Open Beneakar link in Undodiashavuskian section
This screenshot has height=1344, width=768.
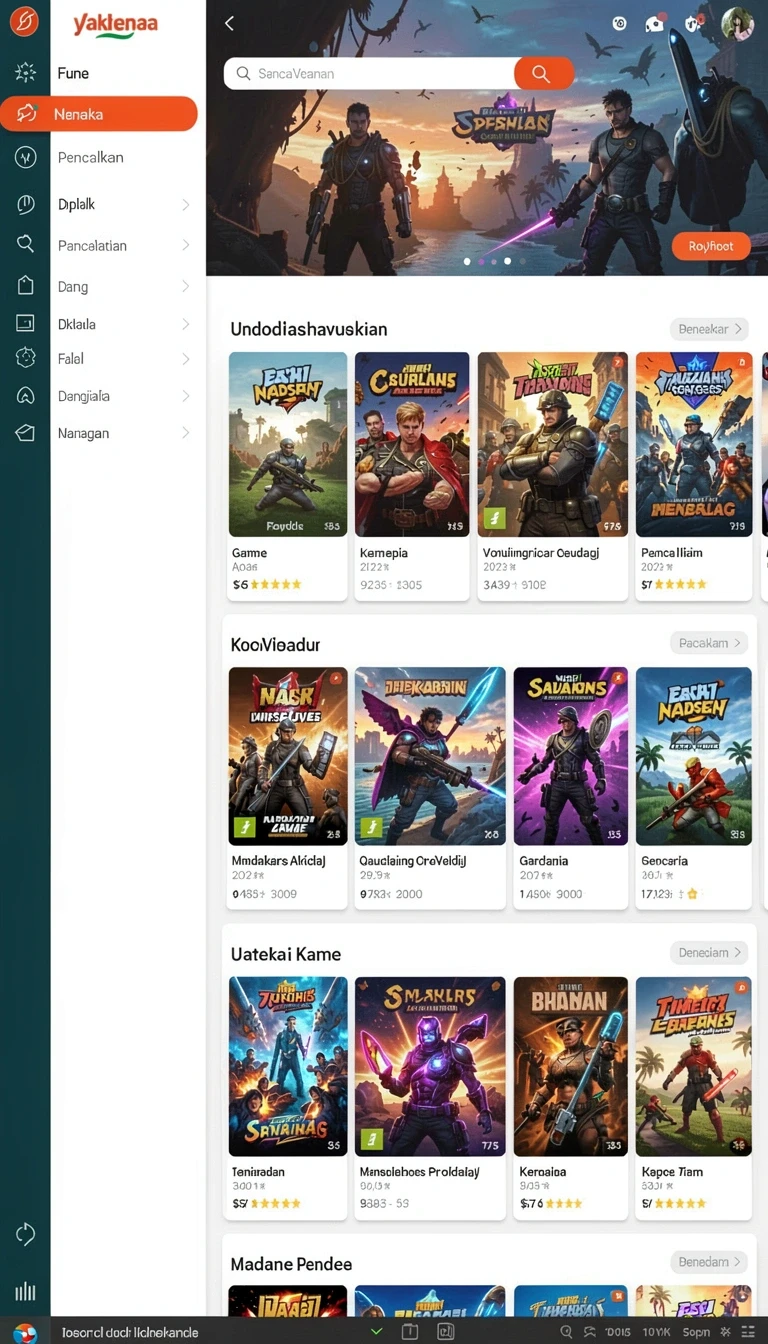(709, 329)
